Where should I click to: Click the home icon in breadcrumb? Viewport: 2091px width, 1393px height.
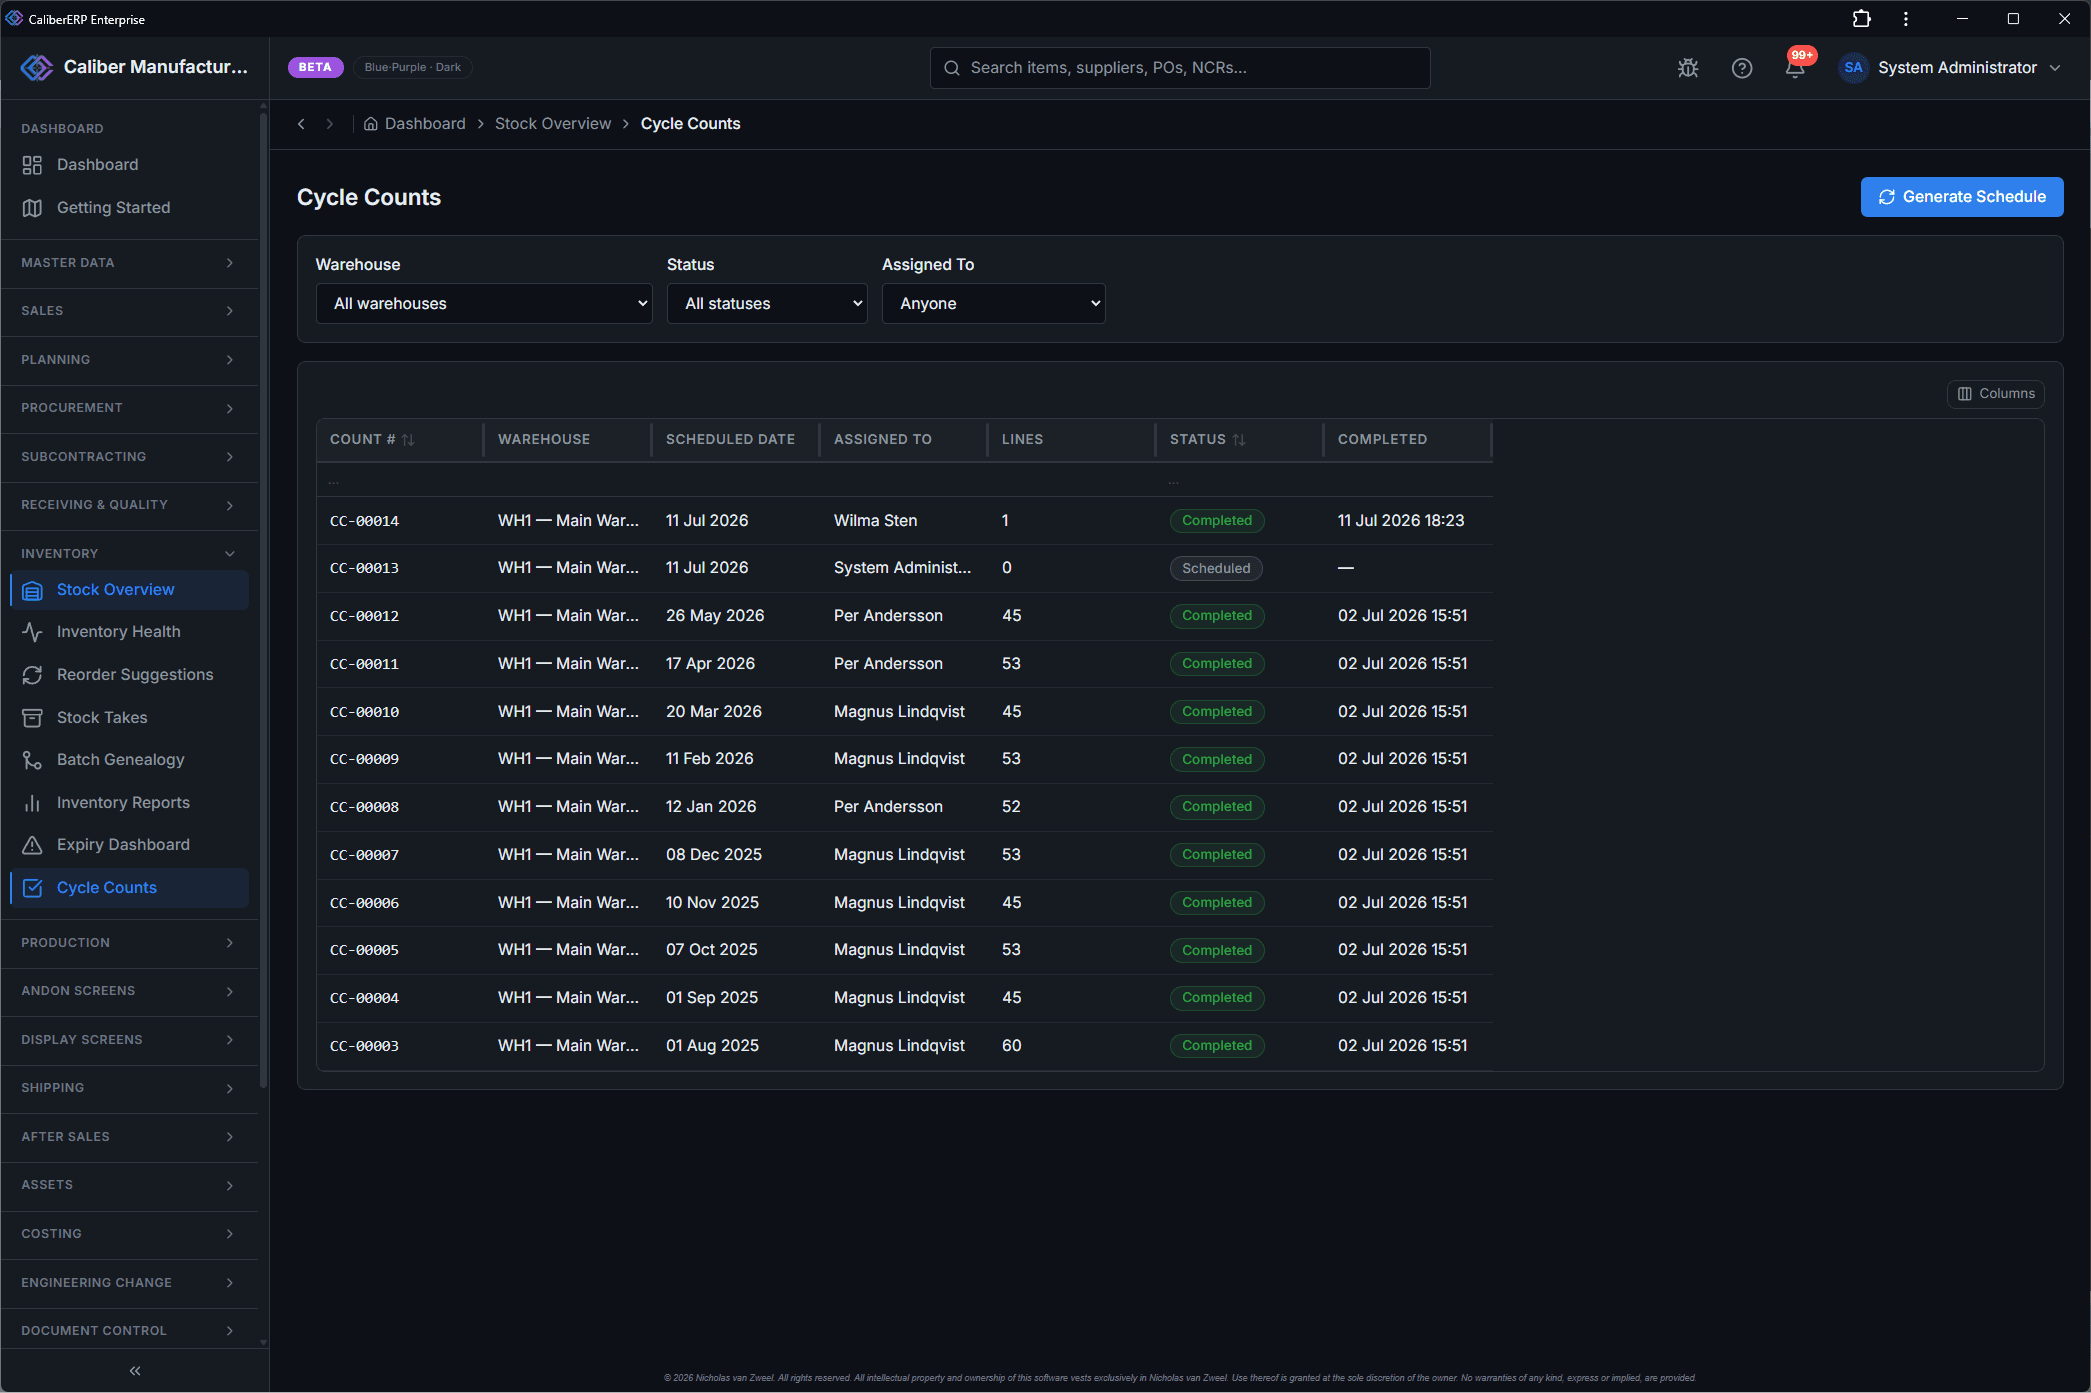tap(371, 124)
